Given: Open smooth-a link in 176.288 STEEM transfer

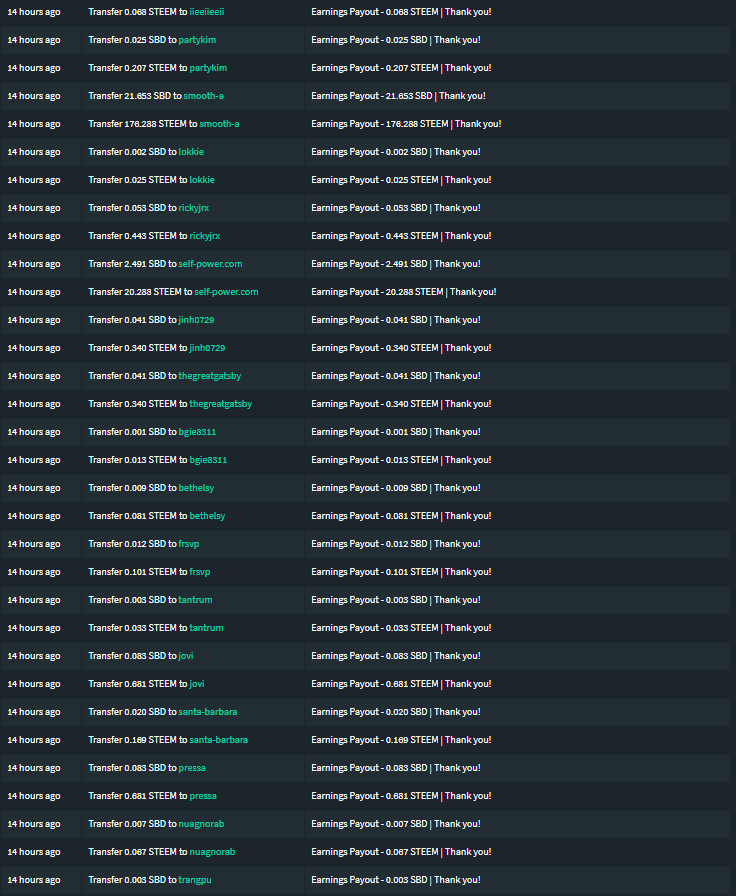Looking at the screenshot, I should (219, 124).
